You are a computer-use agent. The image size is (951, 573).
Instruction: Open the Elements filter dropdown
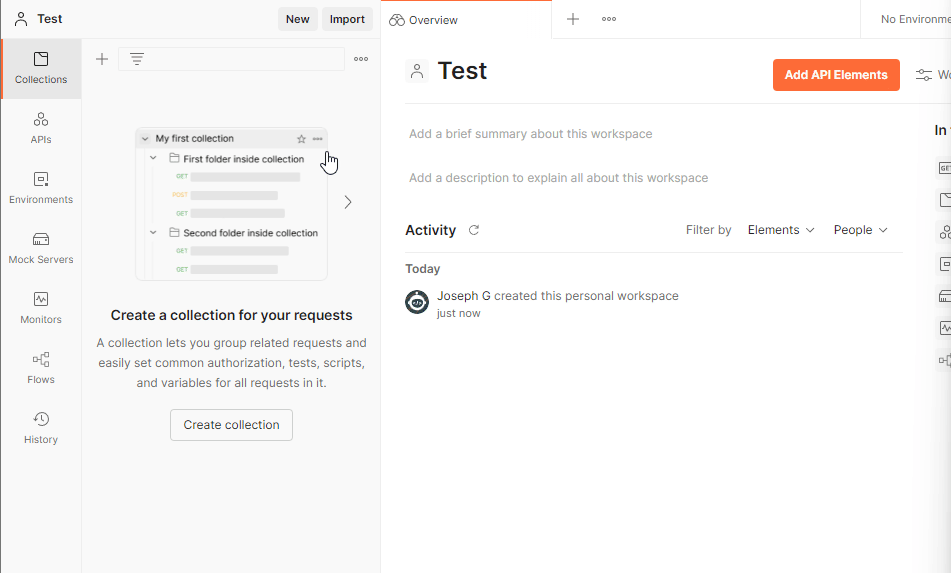point(781,230)
